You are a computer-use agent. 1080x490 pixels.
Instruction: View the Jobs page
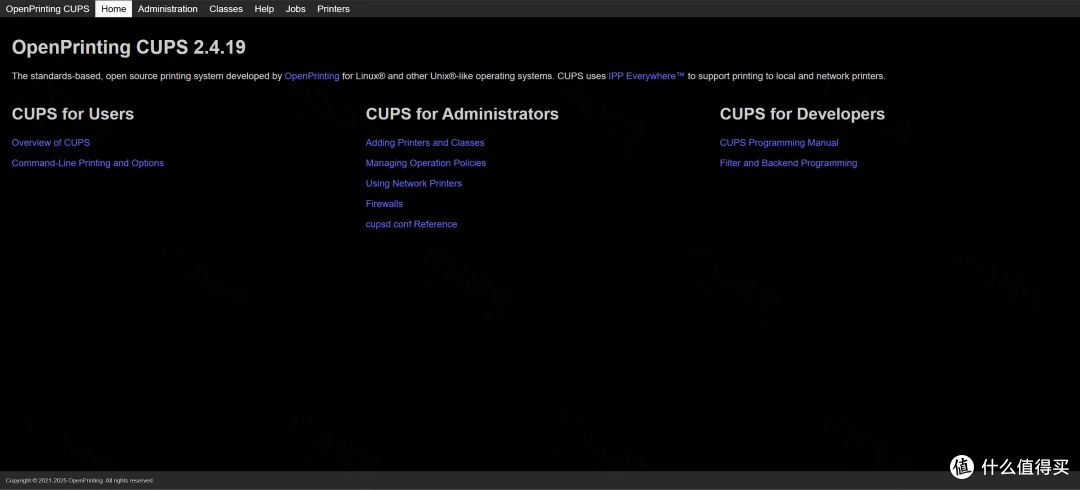(x=295, y=9)
